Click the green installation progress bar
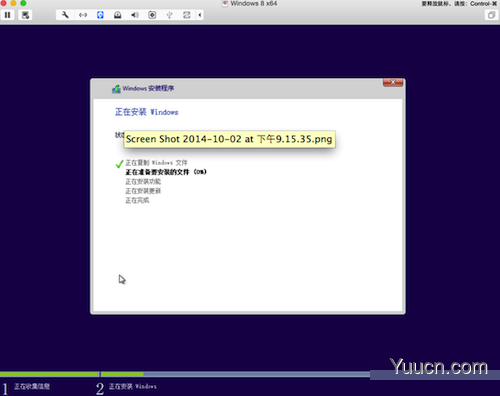Image resolution: width=500 pixels, height=396 pixels. point(72,374)
